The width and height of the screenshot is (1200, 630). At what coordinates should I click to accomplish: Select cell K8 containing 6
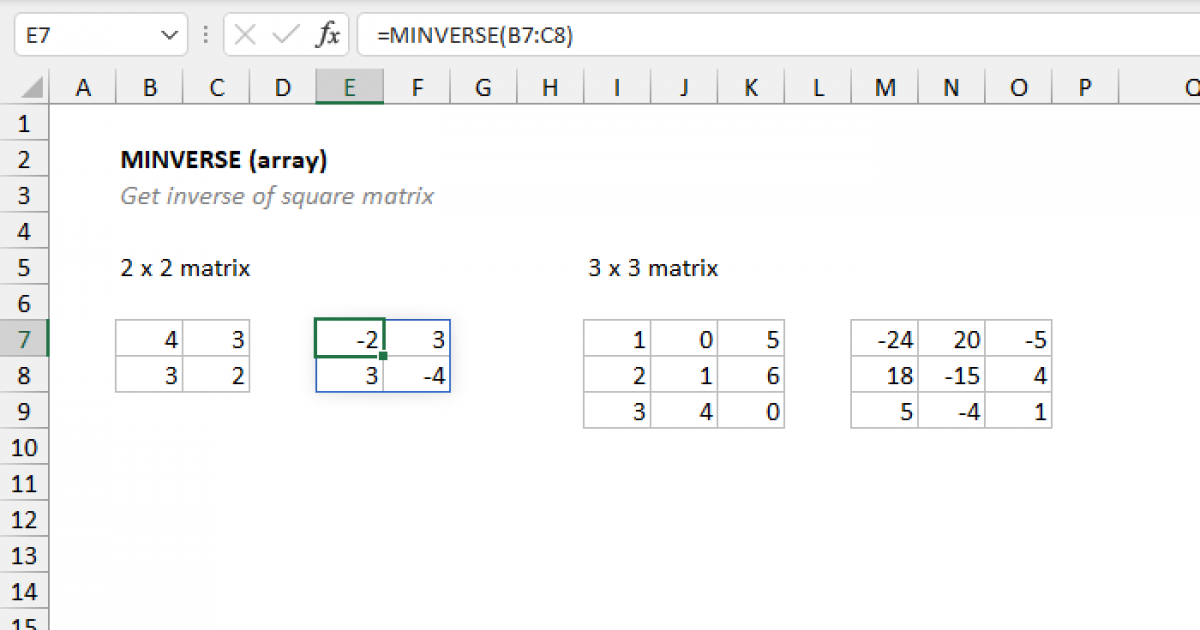(751, 376)
